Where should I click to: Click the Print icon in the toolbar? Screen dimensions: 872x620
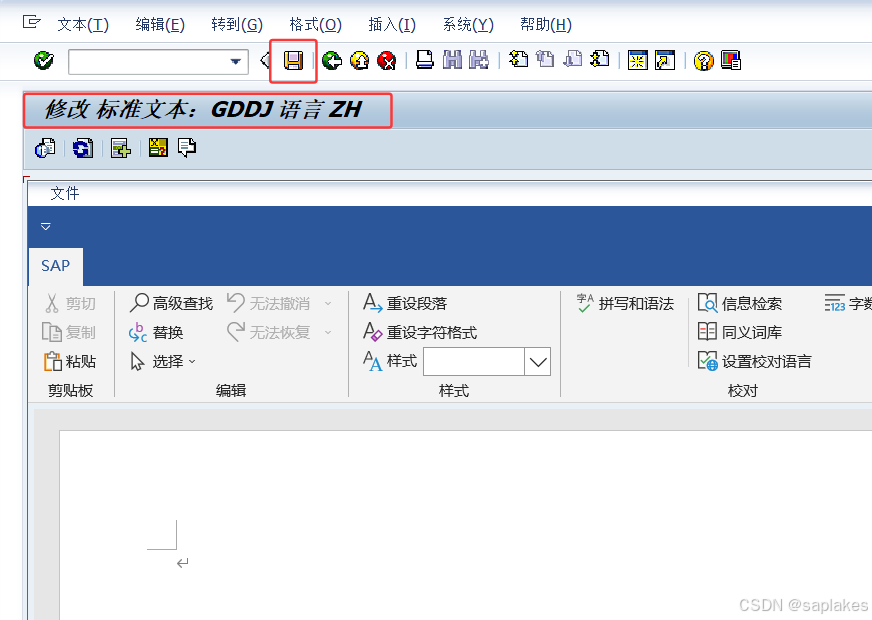[x=424, y=59]
